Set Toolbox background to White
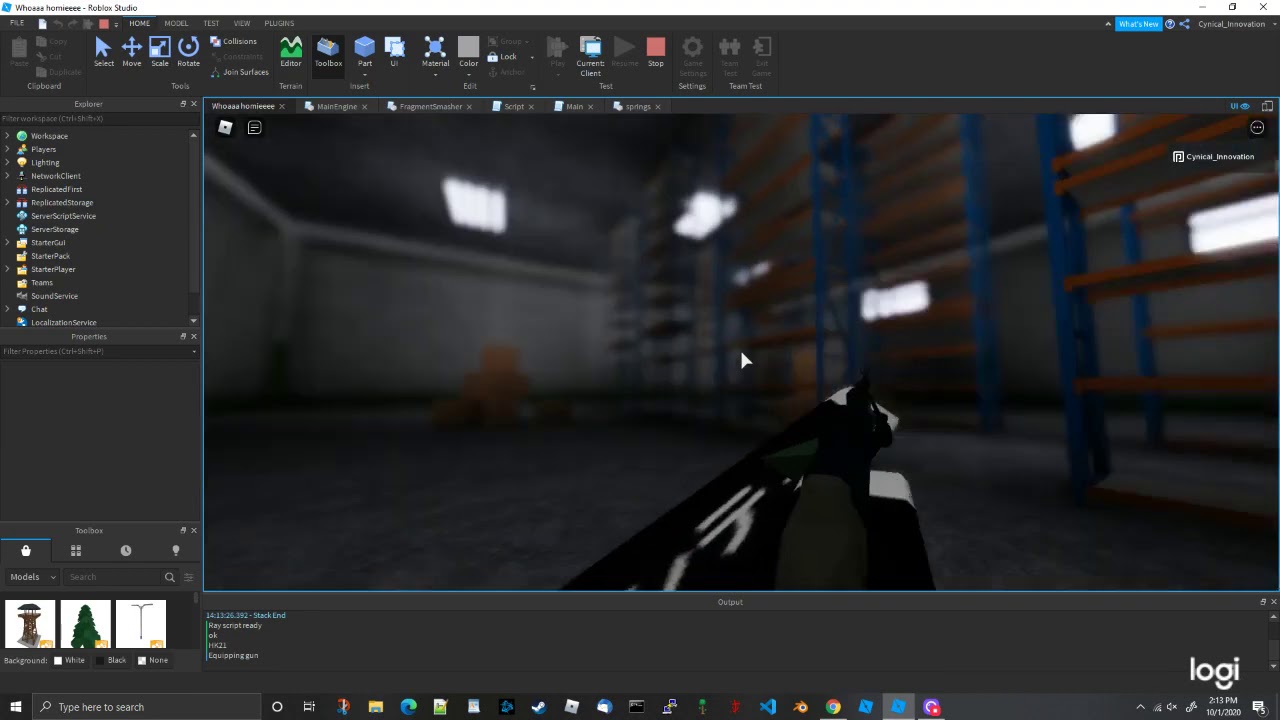The width and height of the screenshot is (1280, 720). tap(69, 660)
